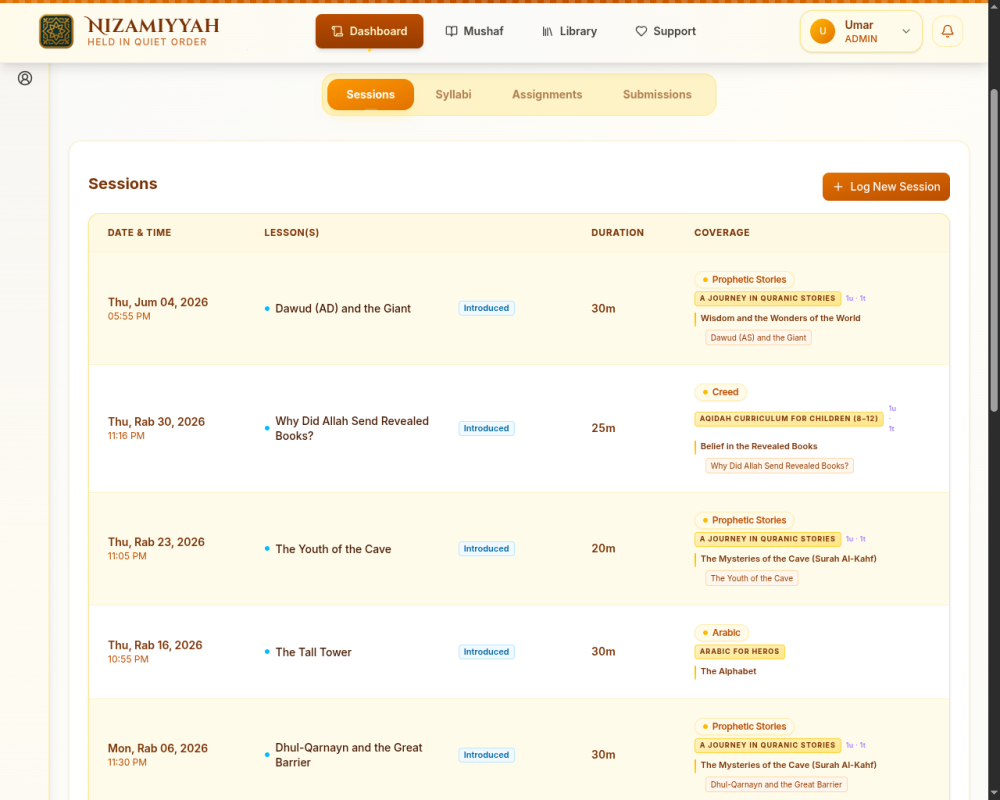Go to the Submissions tab
This screenshot has width=1000, height=800.
657,94
